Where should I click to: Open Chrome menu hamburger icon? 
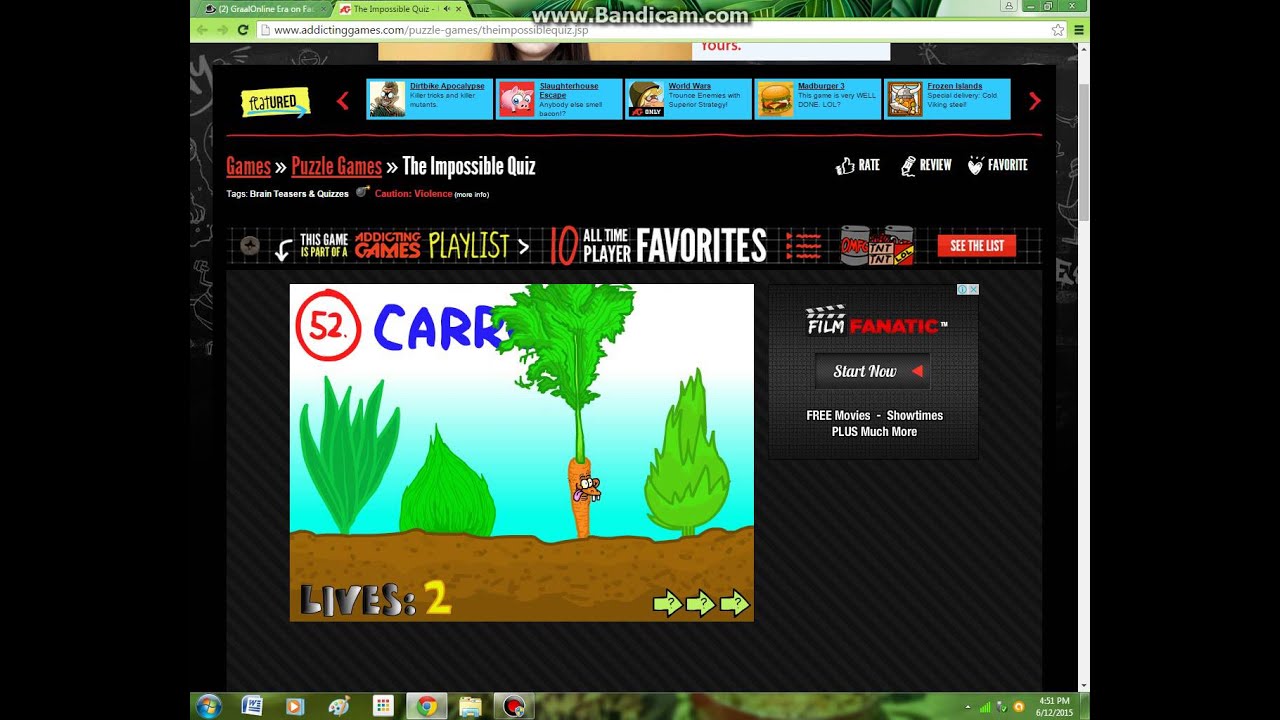click(x=1079, y=30)
